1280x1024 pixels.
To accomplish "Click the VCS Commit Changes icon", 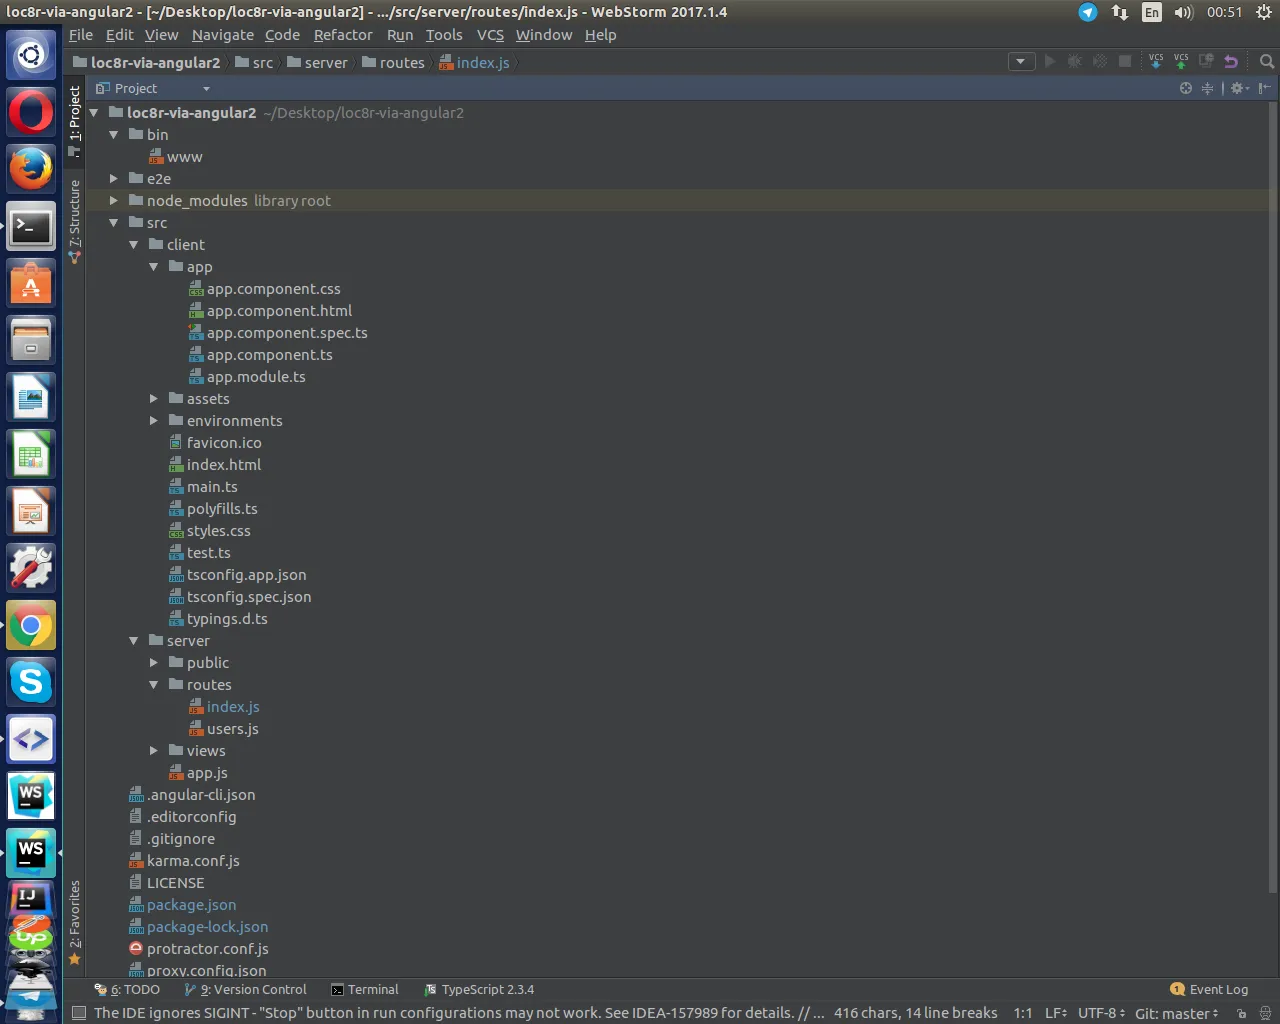I will click(1181, 61).
